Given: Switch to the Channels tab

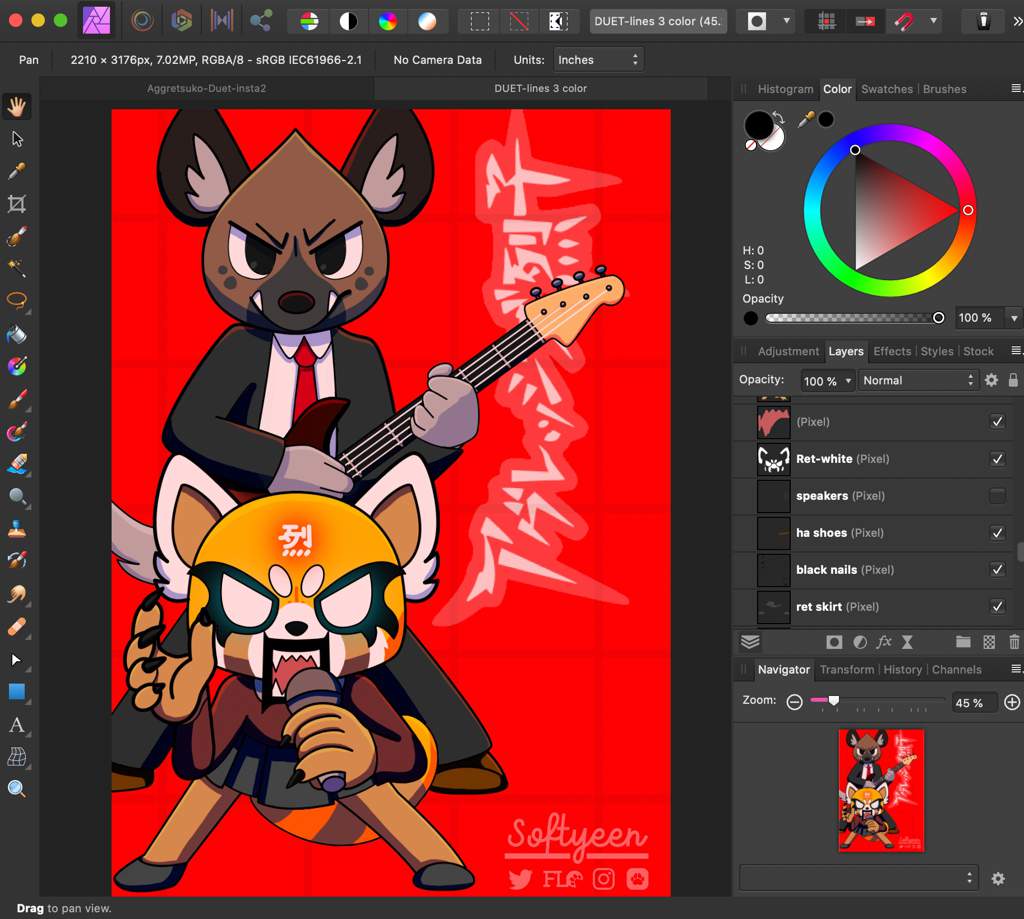Looking at the screenshot, I should (x=957, y=669).
